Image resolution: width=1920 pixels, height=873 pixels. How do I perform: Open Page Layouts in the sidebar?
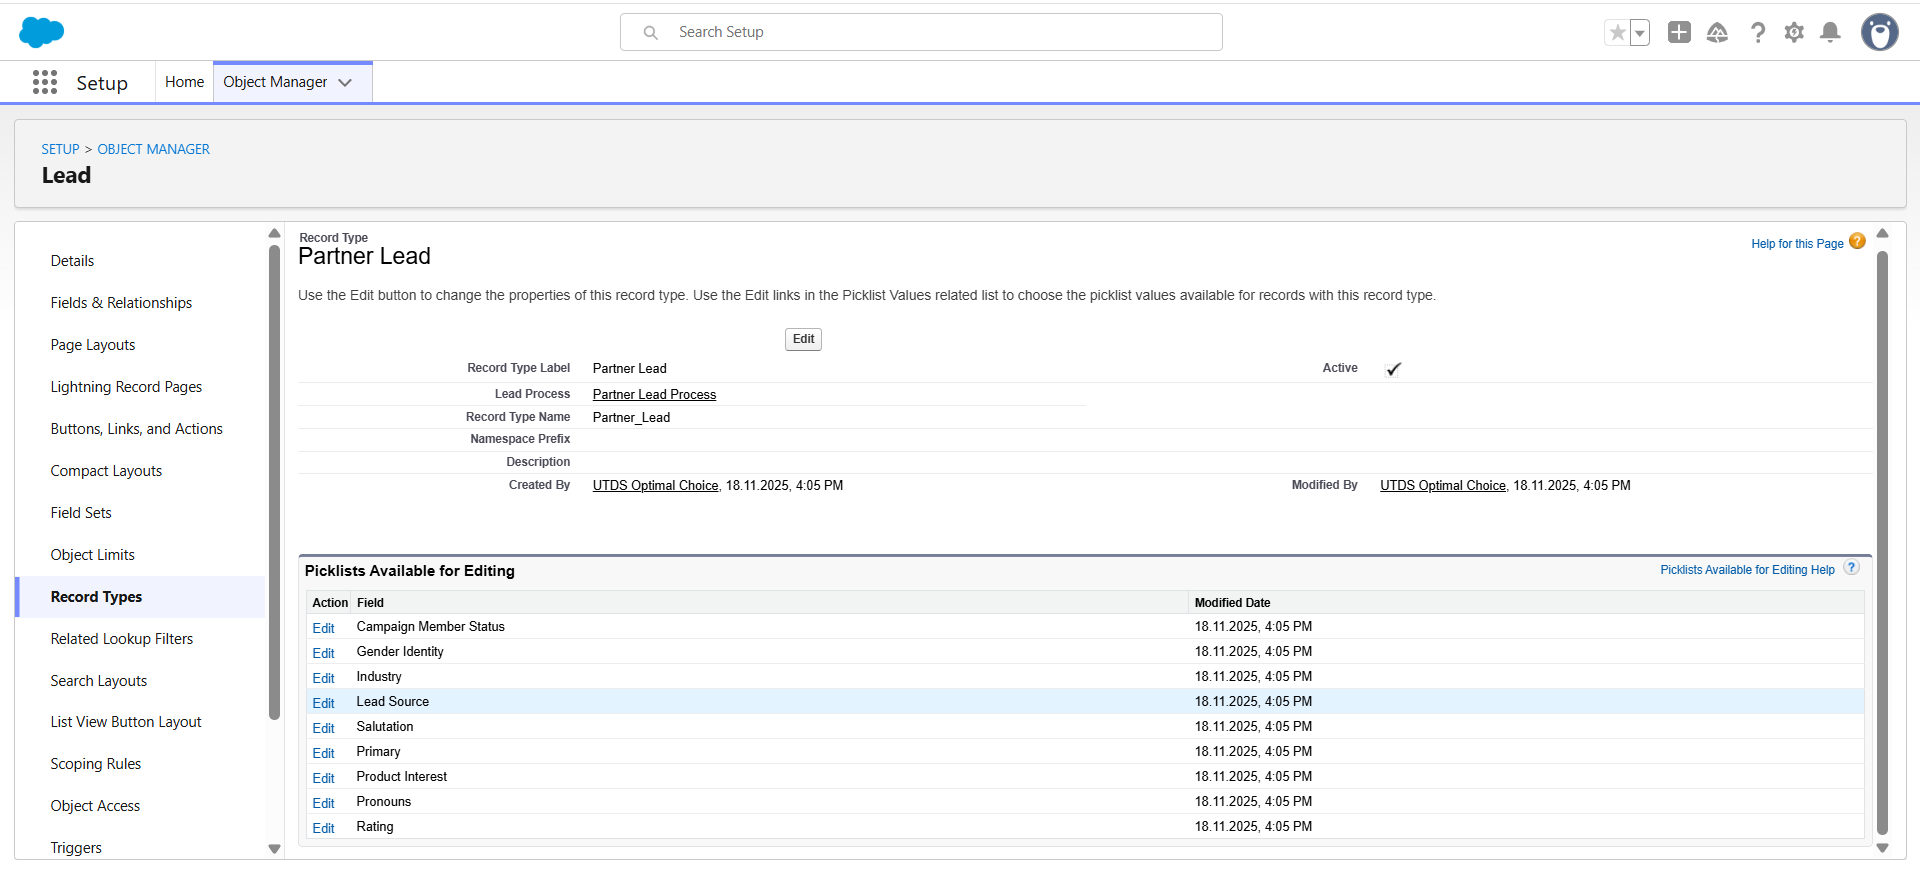pyautogui.click(x=93, y=345)
